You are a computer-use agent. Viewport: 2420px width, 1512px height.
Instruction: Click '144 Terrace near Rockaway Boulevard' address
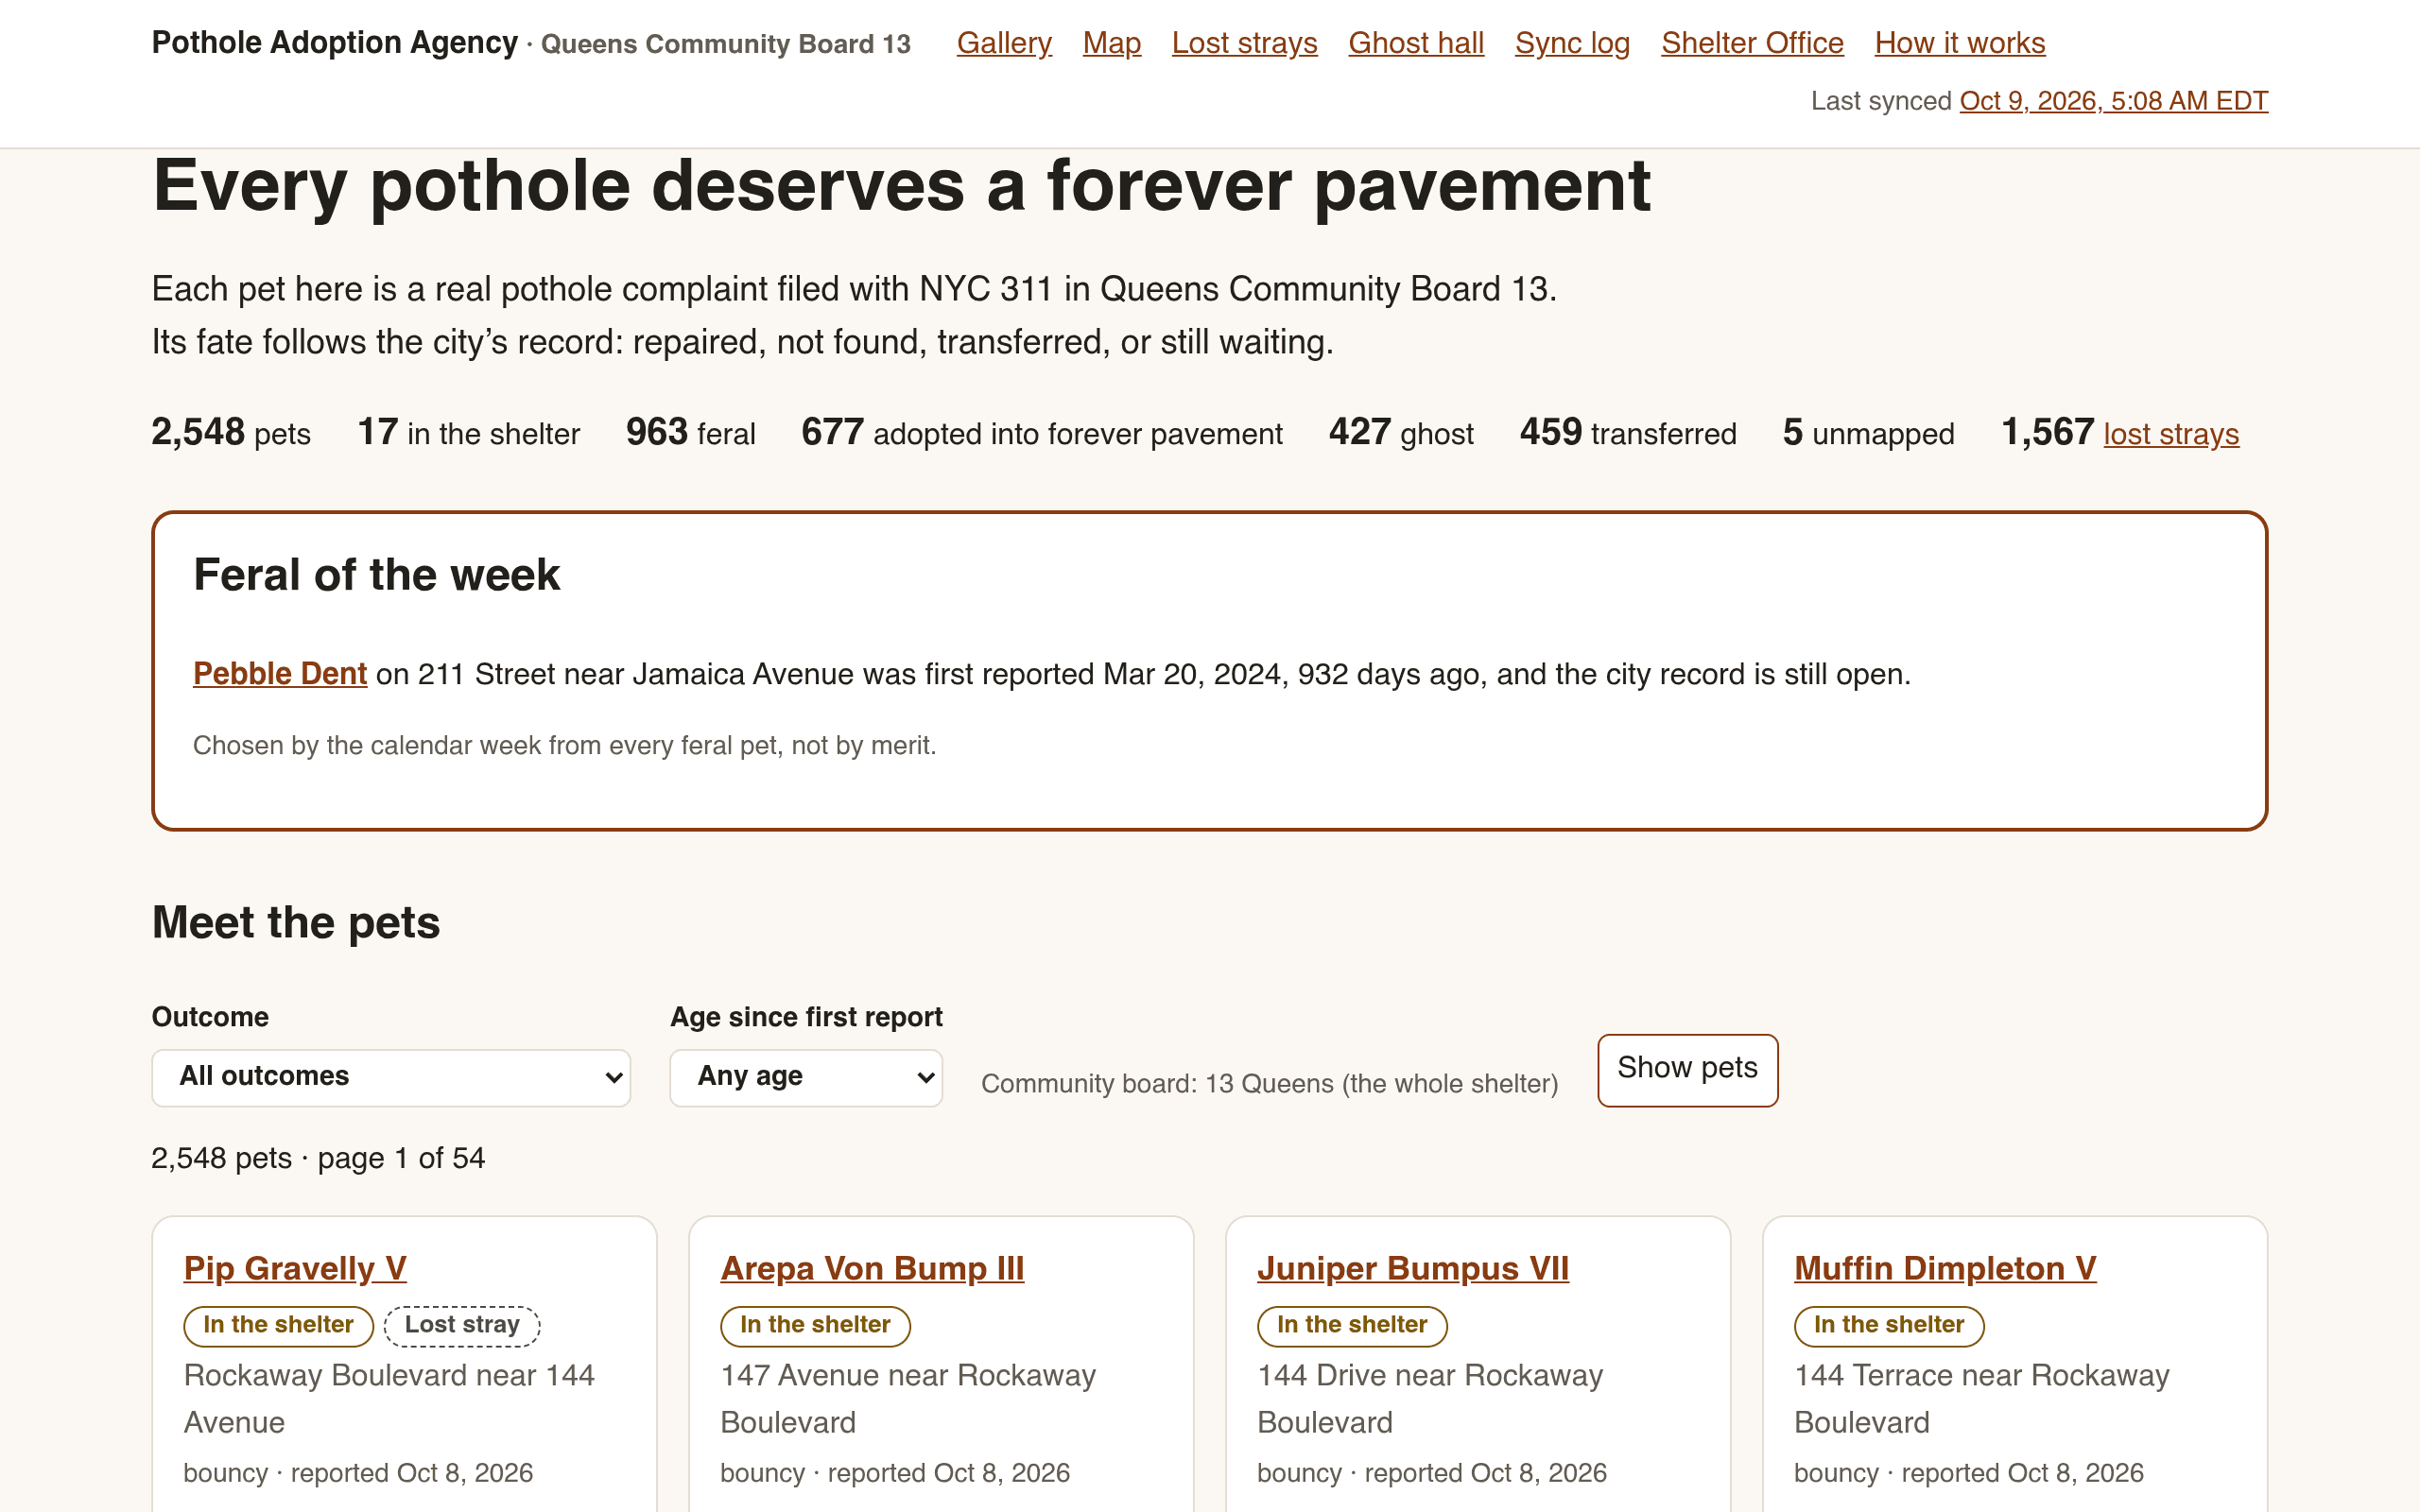coord(1981,1399)
